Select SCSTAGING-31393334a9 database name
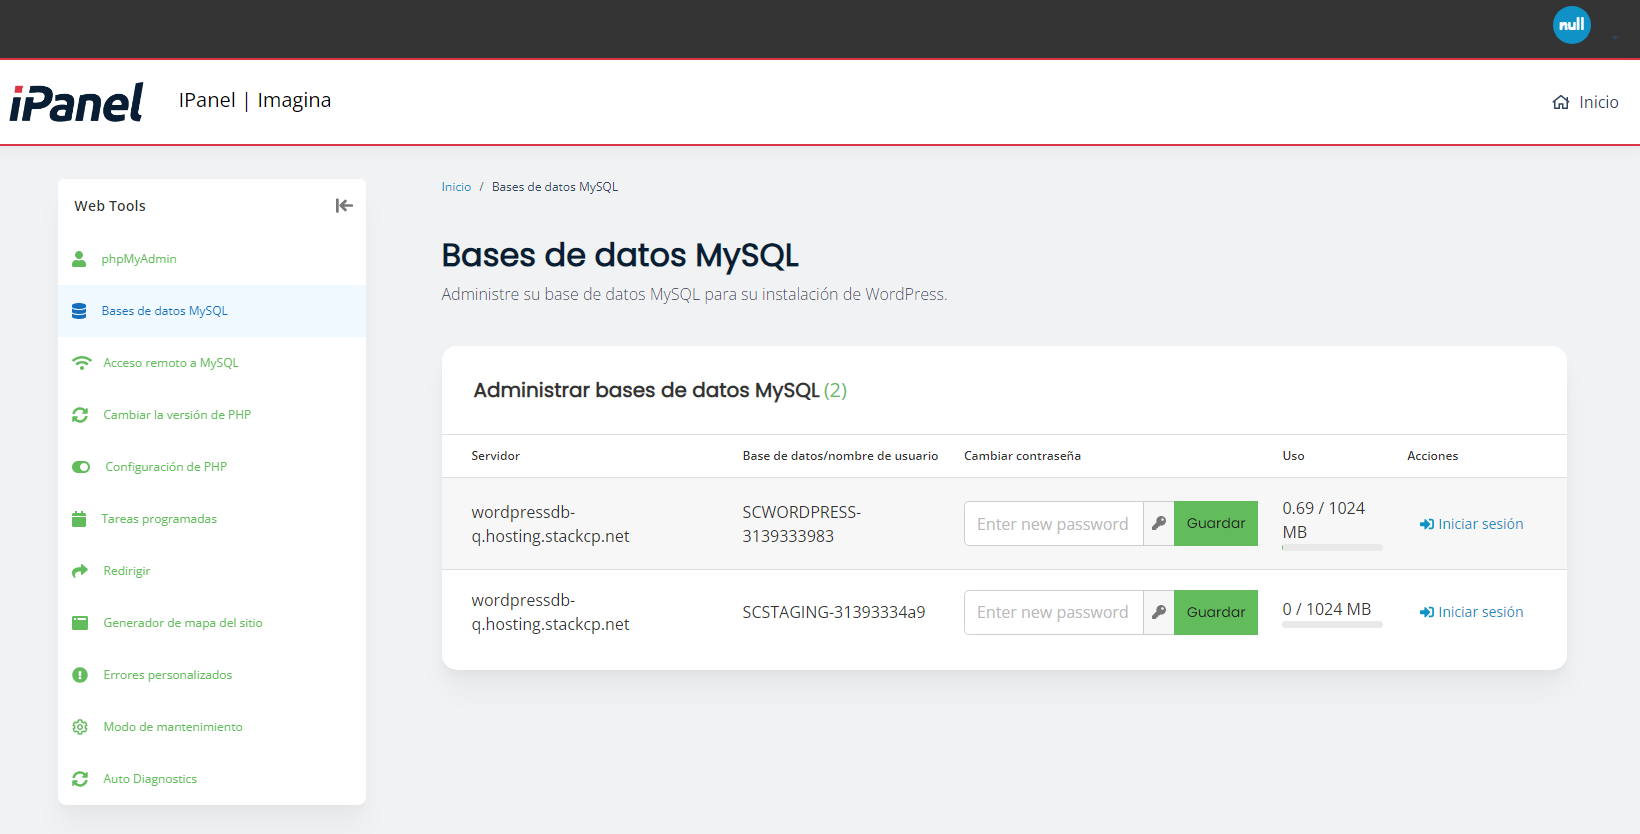Screen dimensions: 1640x834 pyautogui.click(x=834, y=612)
